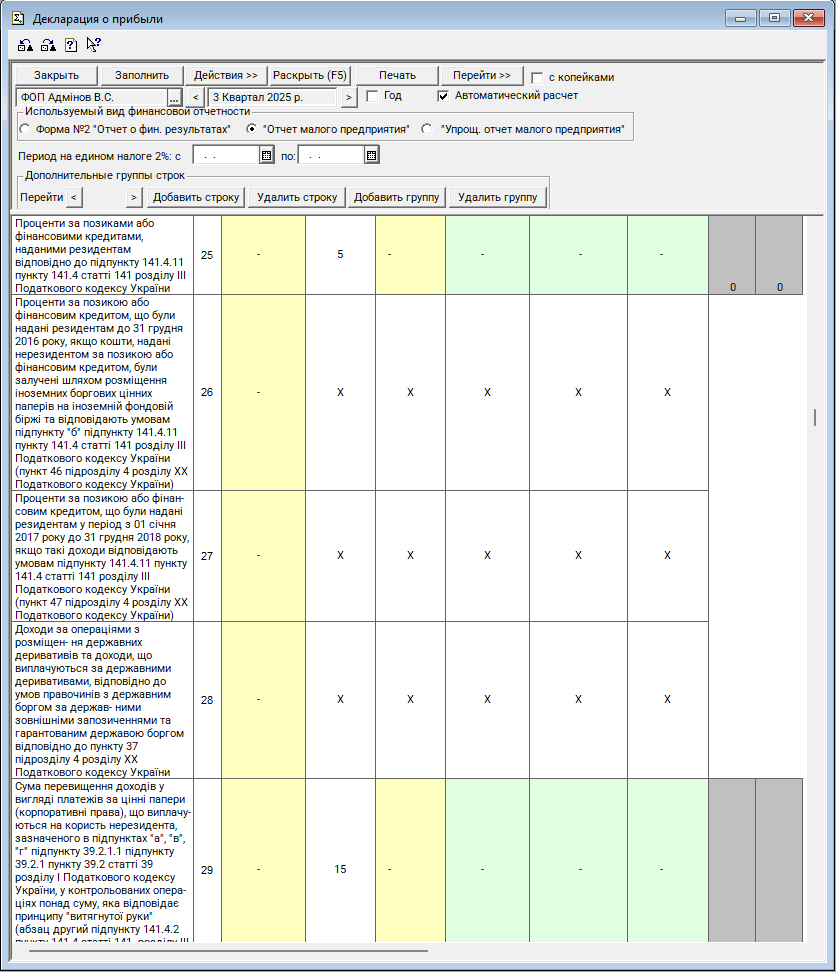Image resolution: width=836 pixels, height=972 pixels.
Task: Open calendar picker for period start date
Action: coord(266,155)
